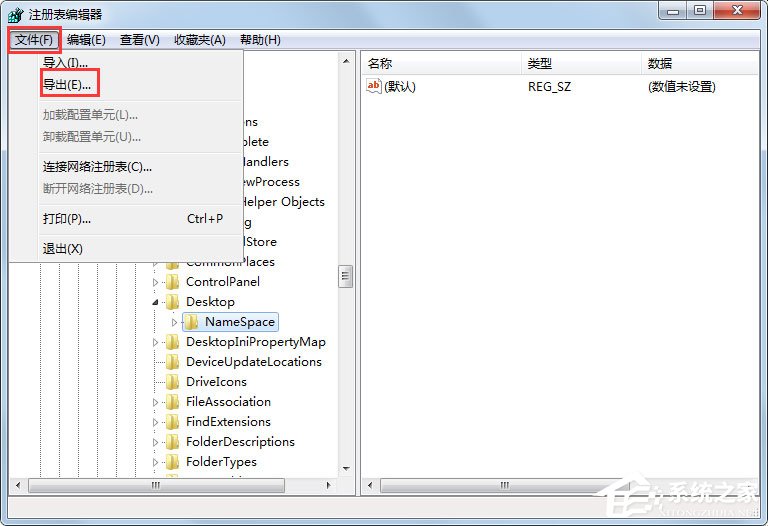Select the FindExtensions key
Image resolution: width=768 pixels, height=526 pixels.
click(228, 422)
